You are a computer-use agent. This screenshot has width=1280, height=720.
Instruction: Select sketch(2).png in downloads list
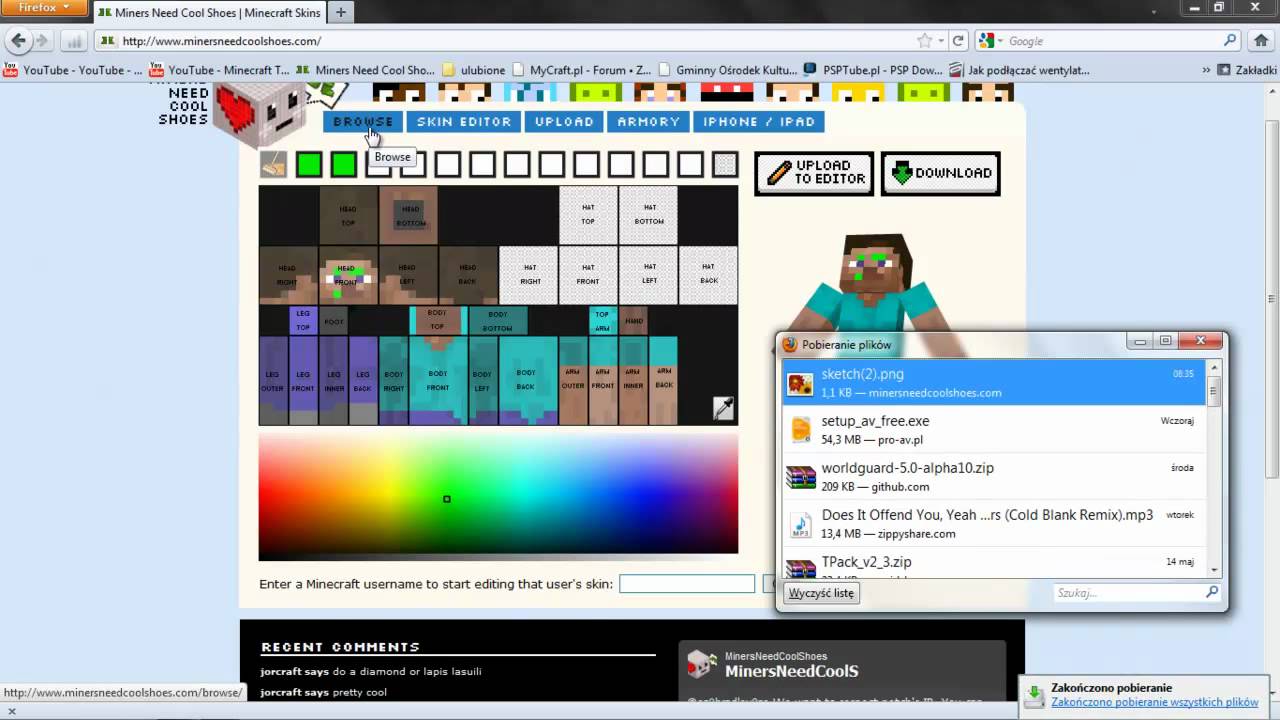[996, 382]
